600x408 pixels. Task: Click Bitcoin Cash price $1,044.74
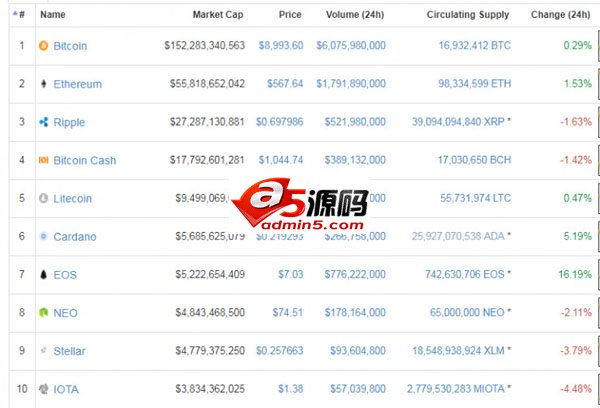point(281,160)
